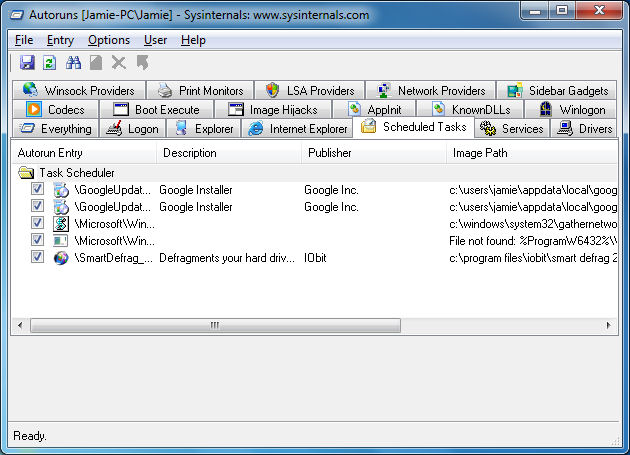The image size is (630, 455).
Task: Select the Drivers tab
Action: (583, 129)
